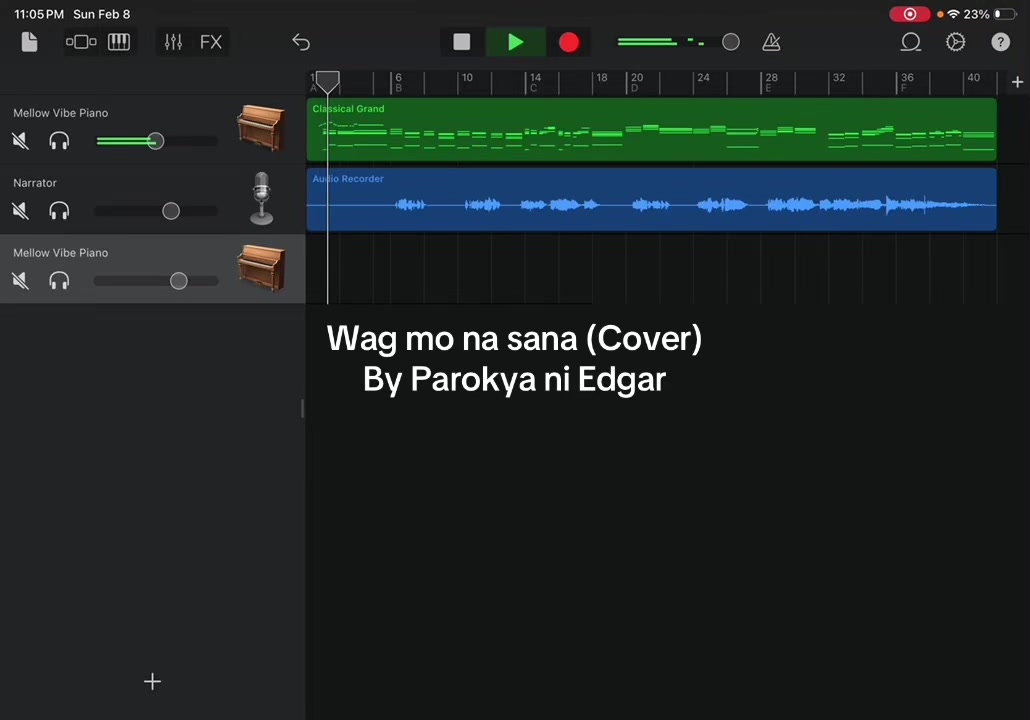Open track controls mixer sliders
The height and width of the screenshot is (720, 1030).
(x=173, y=42)
